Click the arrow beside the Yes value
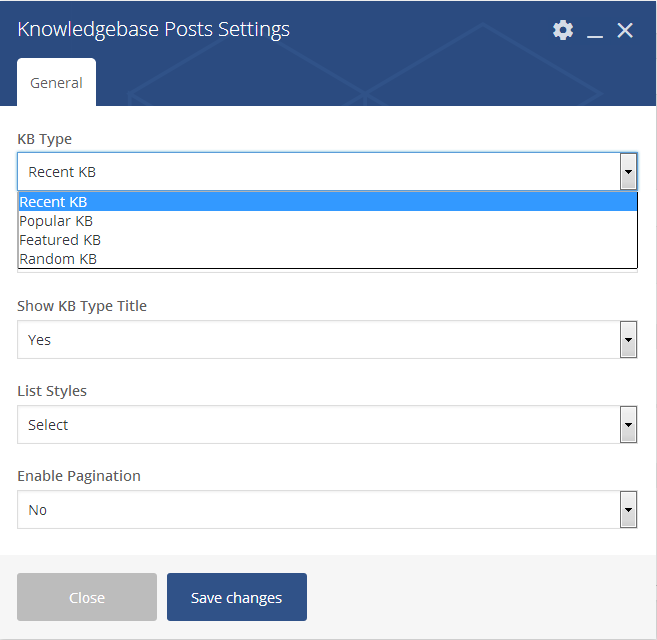This screenshot has height=640, width=657. 628,339
